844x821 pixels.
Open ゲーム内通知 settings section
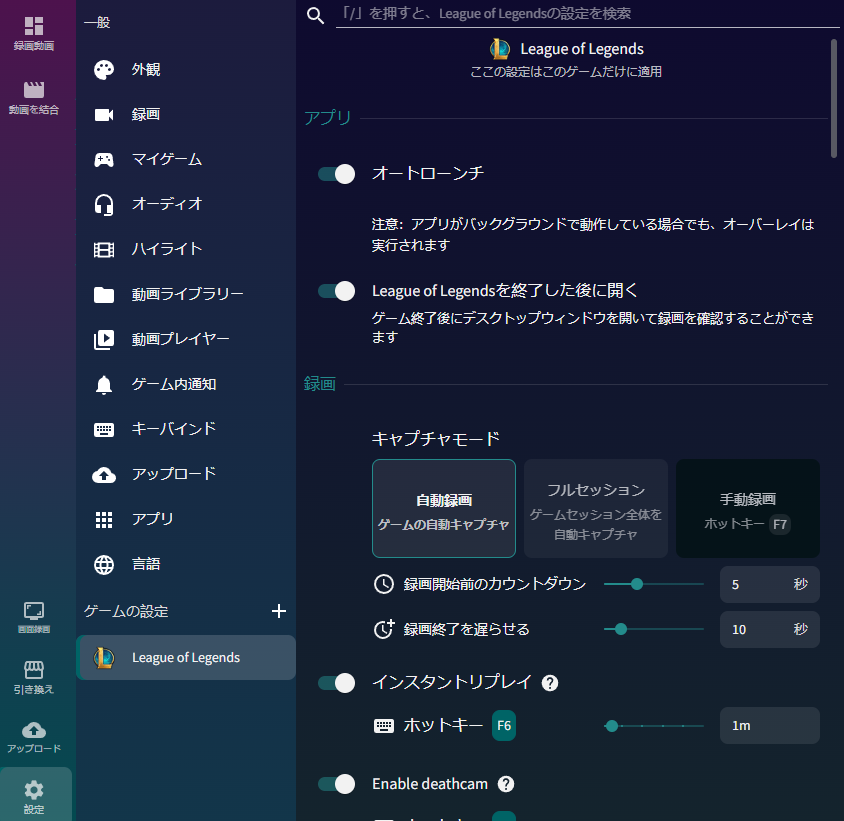click(x=186, y=384)
